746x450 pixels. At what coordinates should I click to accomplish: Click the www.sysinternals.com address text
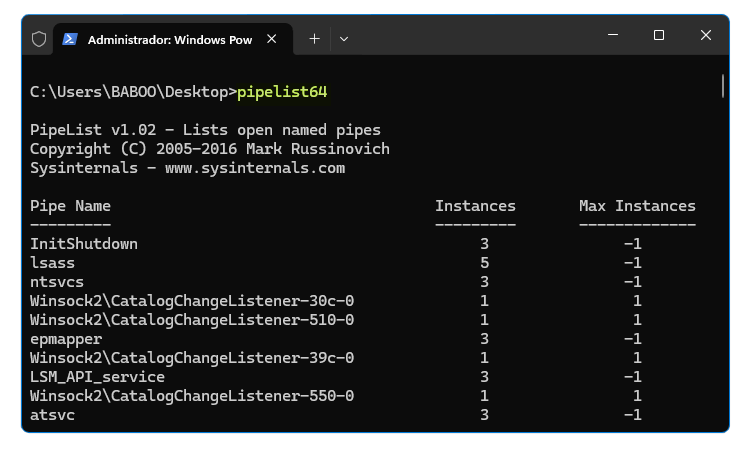[255, 168]
